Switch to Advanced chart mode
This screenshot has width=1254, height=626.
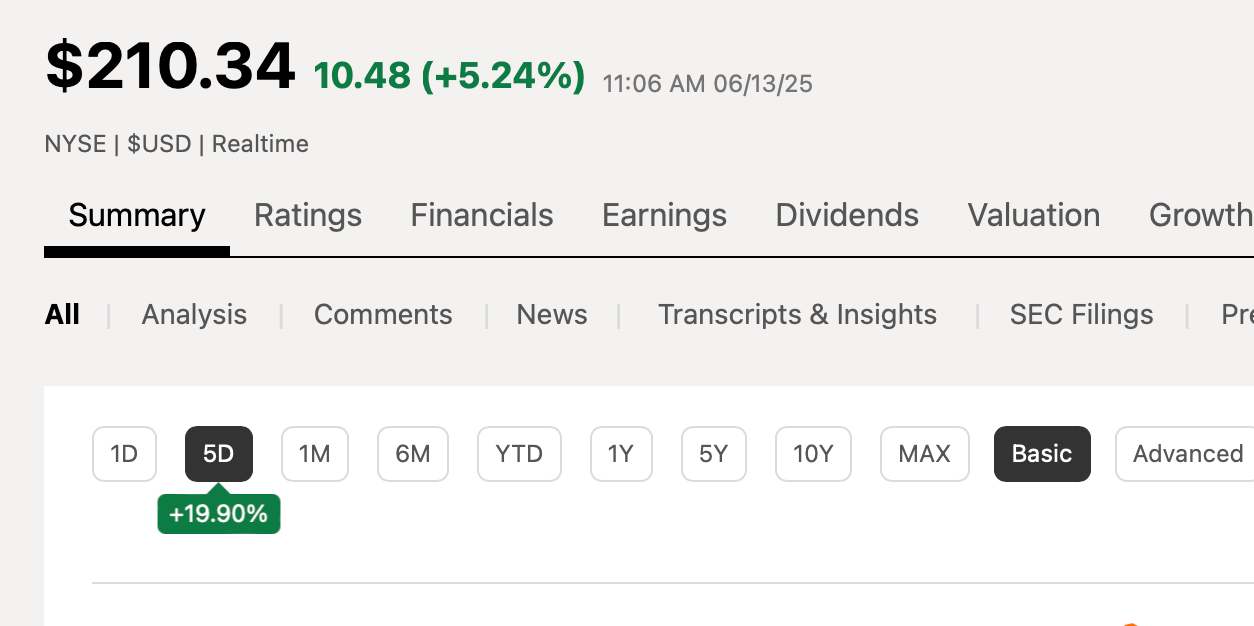pyautogui.click(x=1185, y=454)
